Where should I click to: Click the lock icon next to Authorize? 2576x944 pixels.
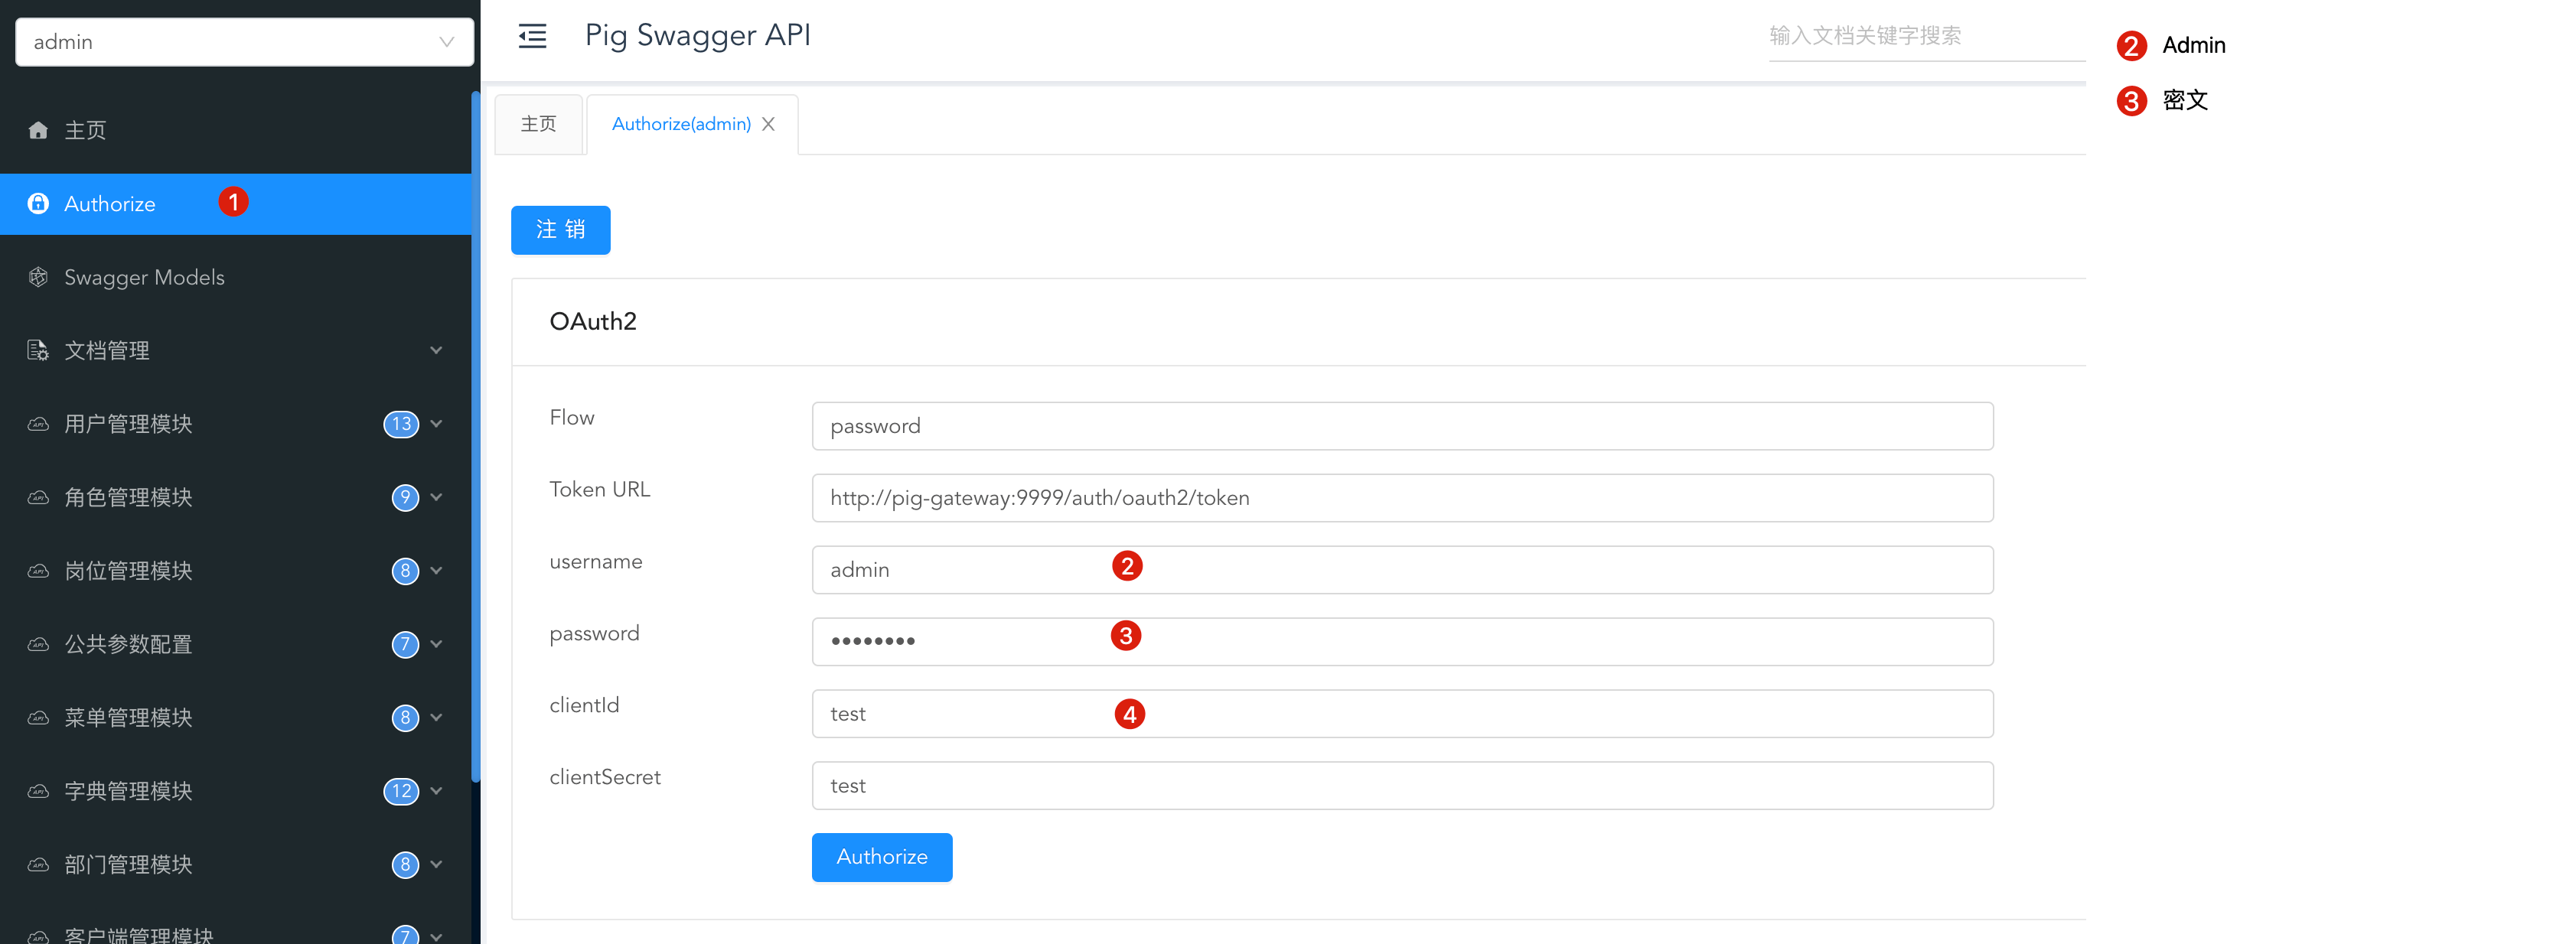(38, 204)
